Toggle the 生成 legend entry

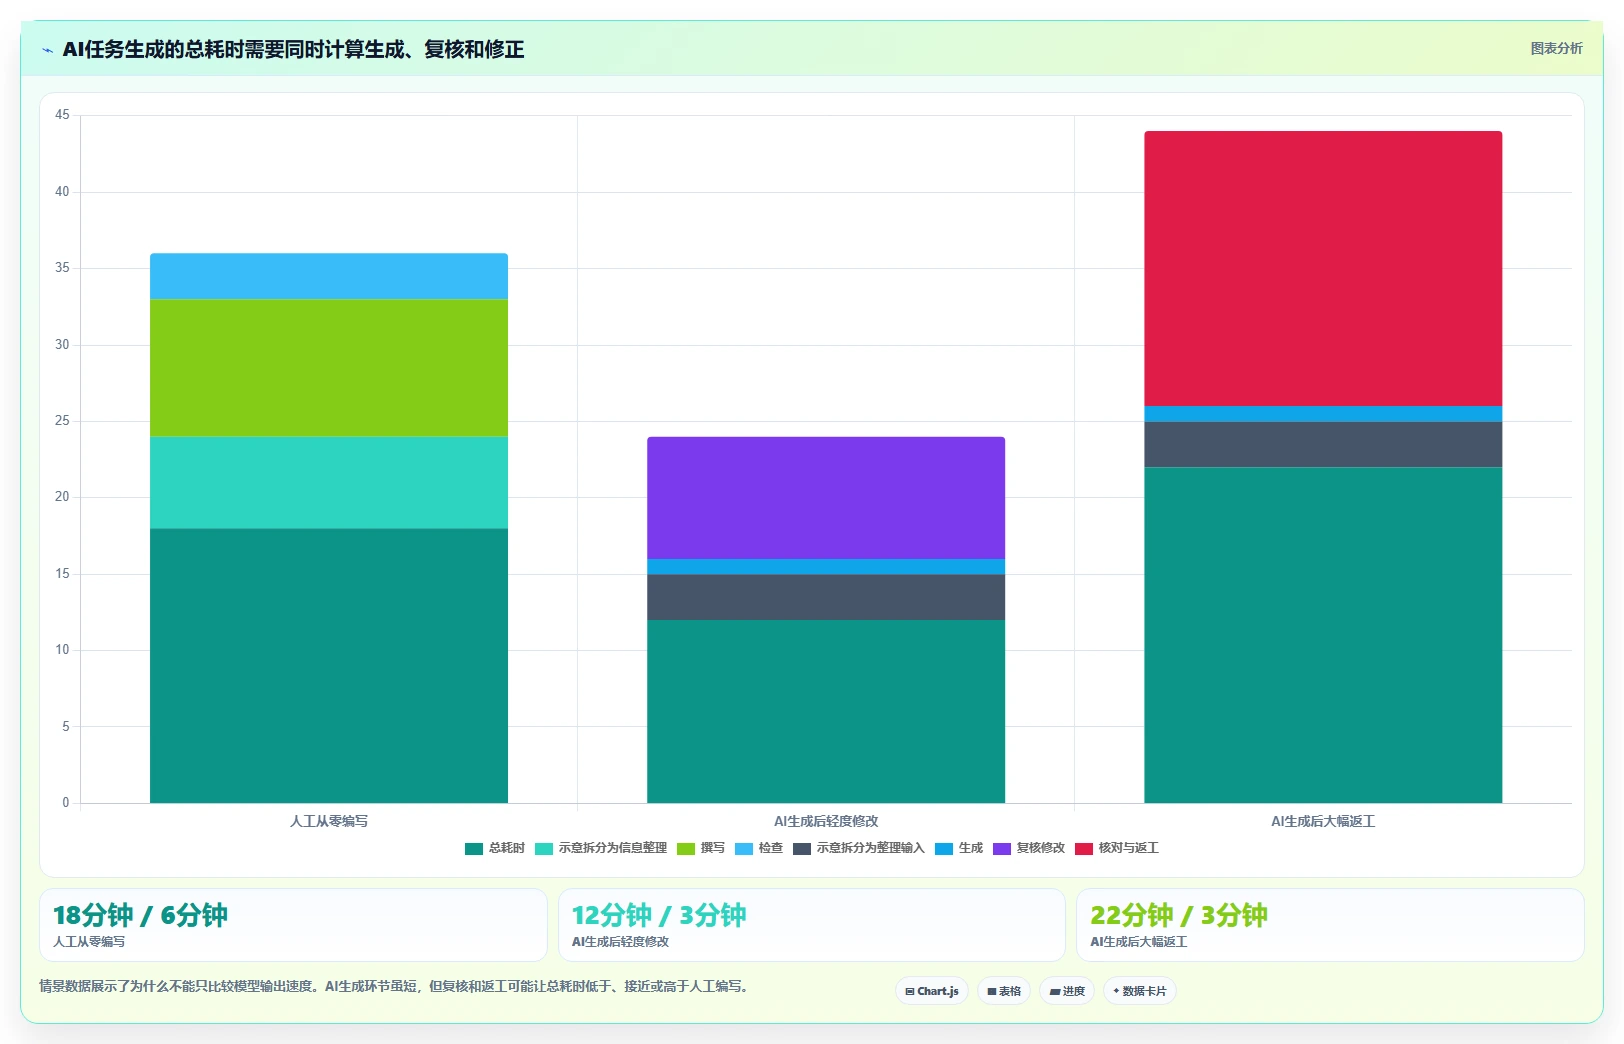tap(959, 848)
